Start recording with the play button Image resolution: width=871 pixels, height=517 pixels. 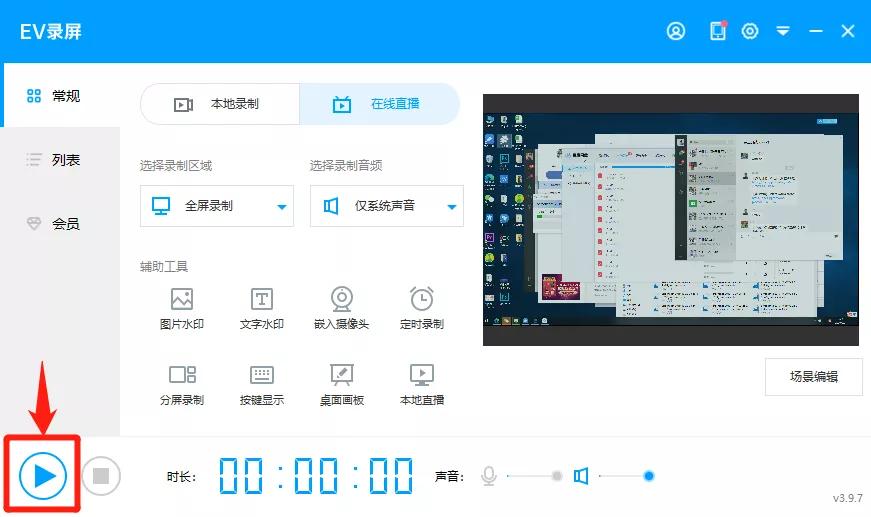[43, 476]
